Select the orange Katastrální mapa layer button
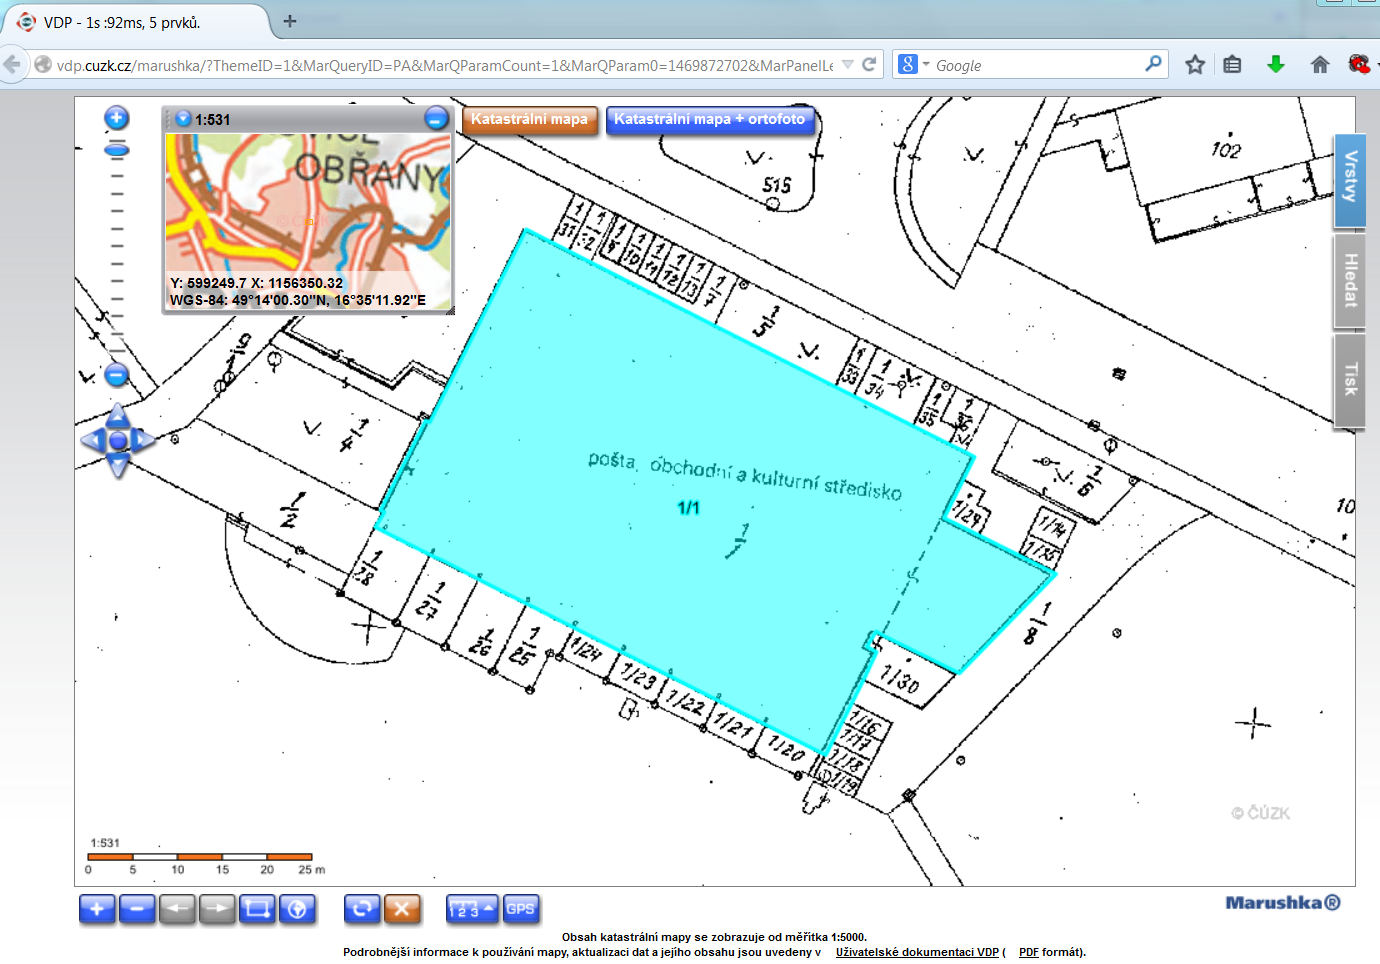Image resolution: width=1380 pixels, height=964 pixels. 529,120
